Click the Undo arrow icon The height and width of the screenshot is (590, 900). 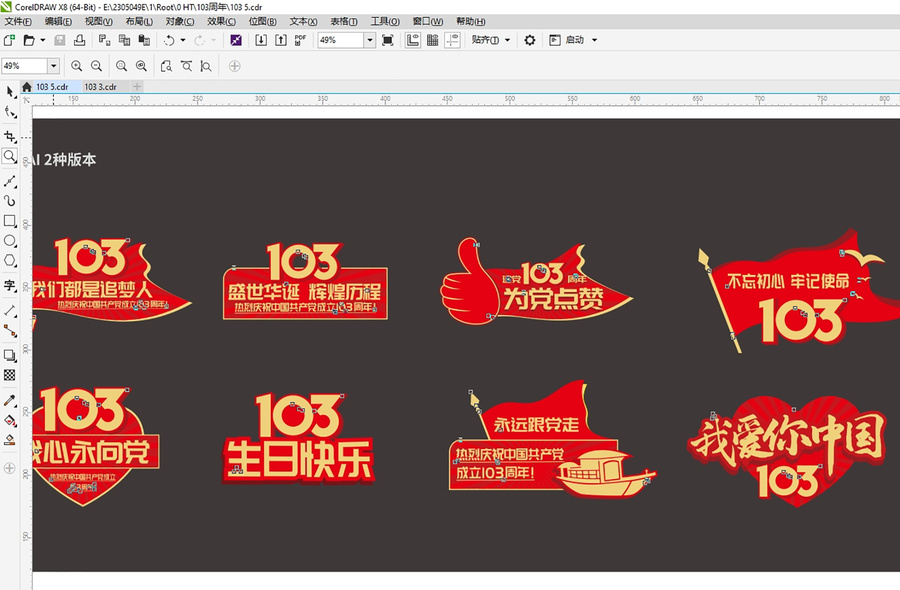169,40
